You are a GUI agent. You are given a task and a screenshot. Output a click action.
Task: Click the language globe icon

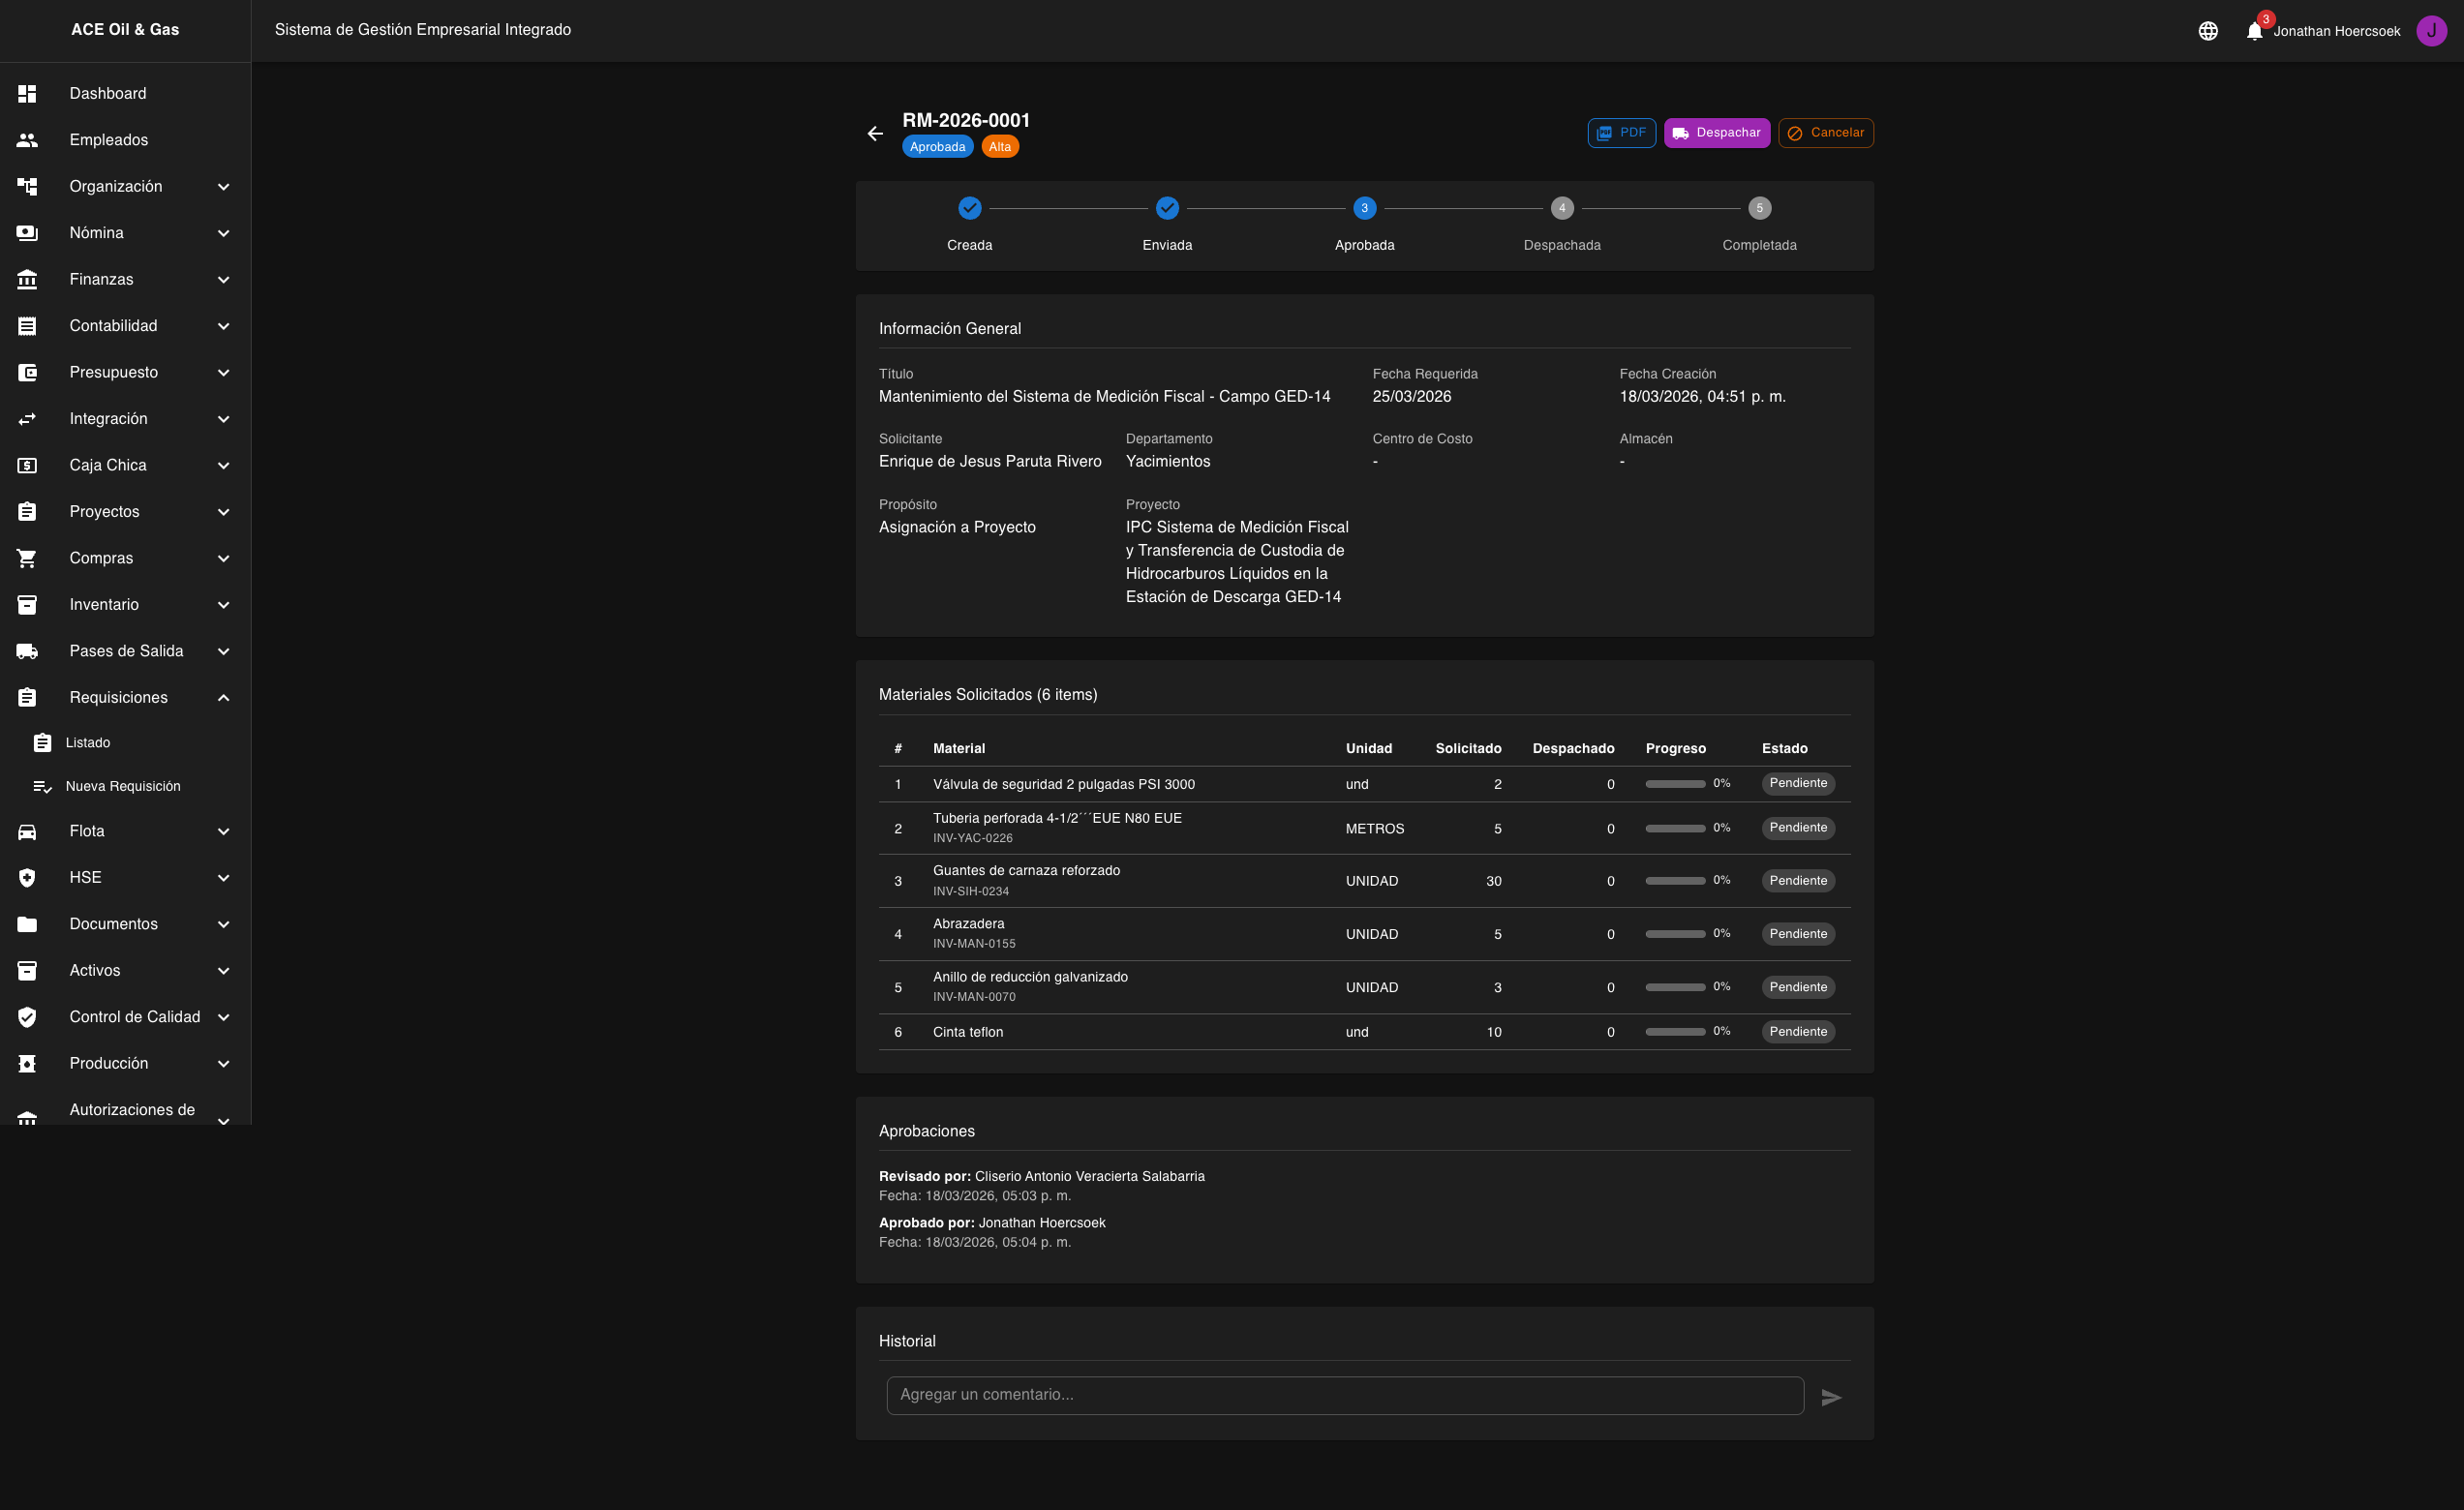coord(2208,31)
